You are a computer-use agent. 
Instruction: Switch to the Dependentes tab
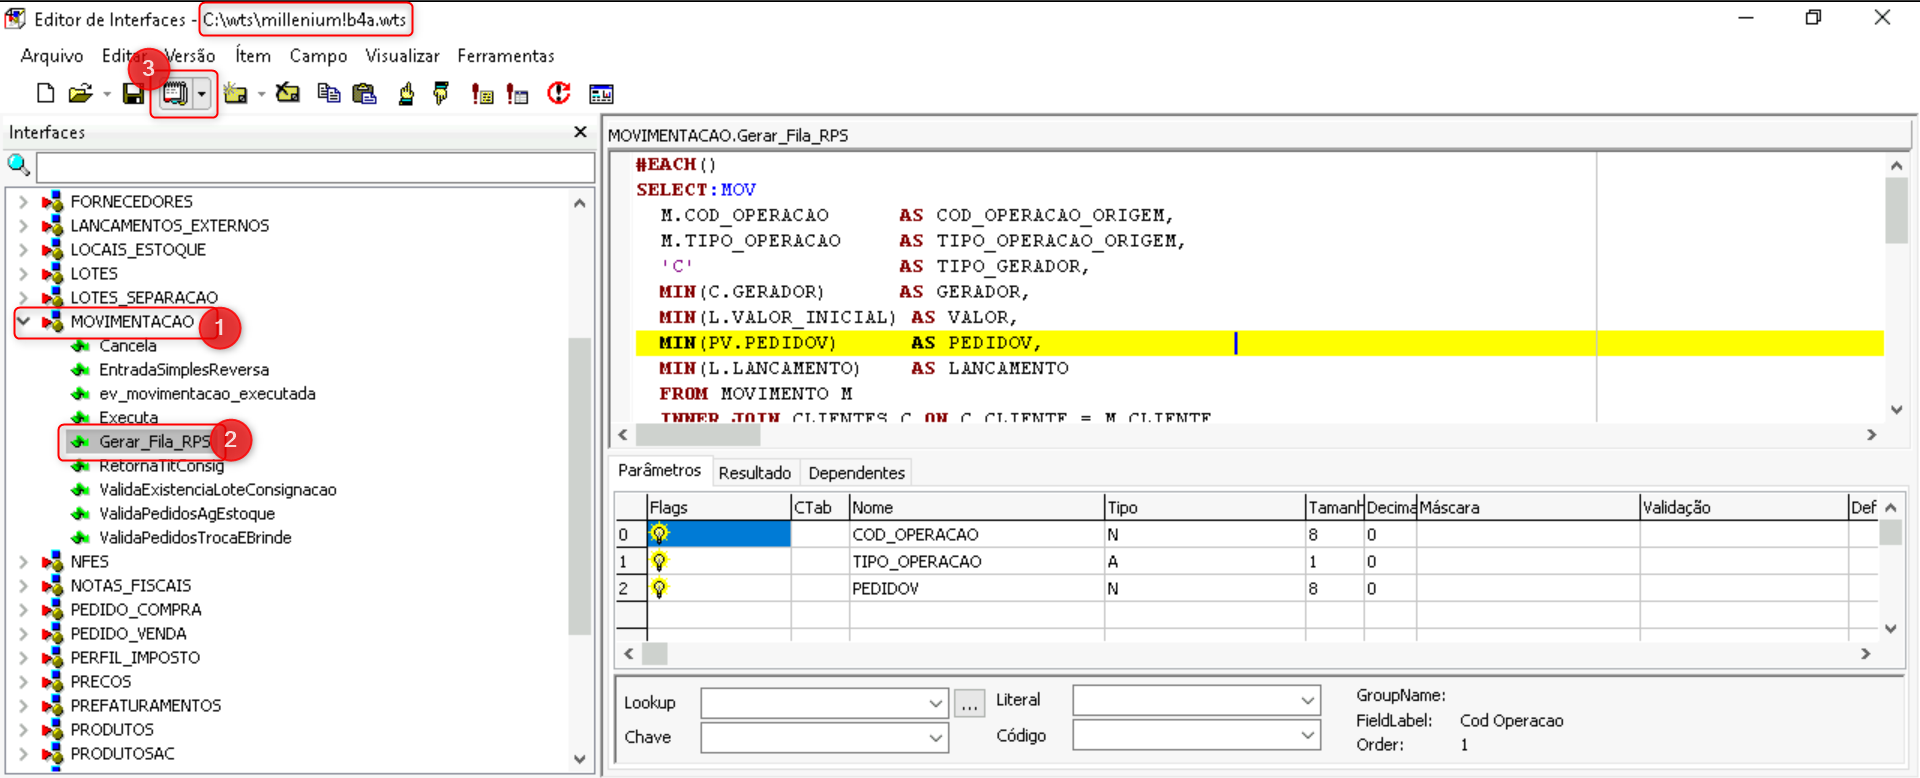tap(856, 473)
